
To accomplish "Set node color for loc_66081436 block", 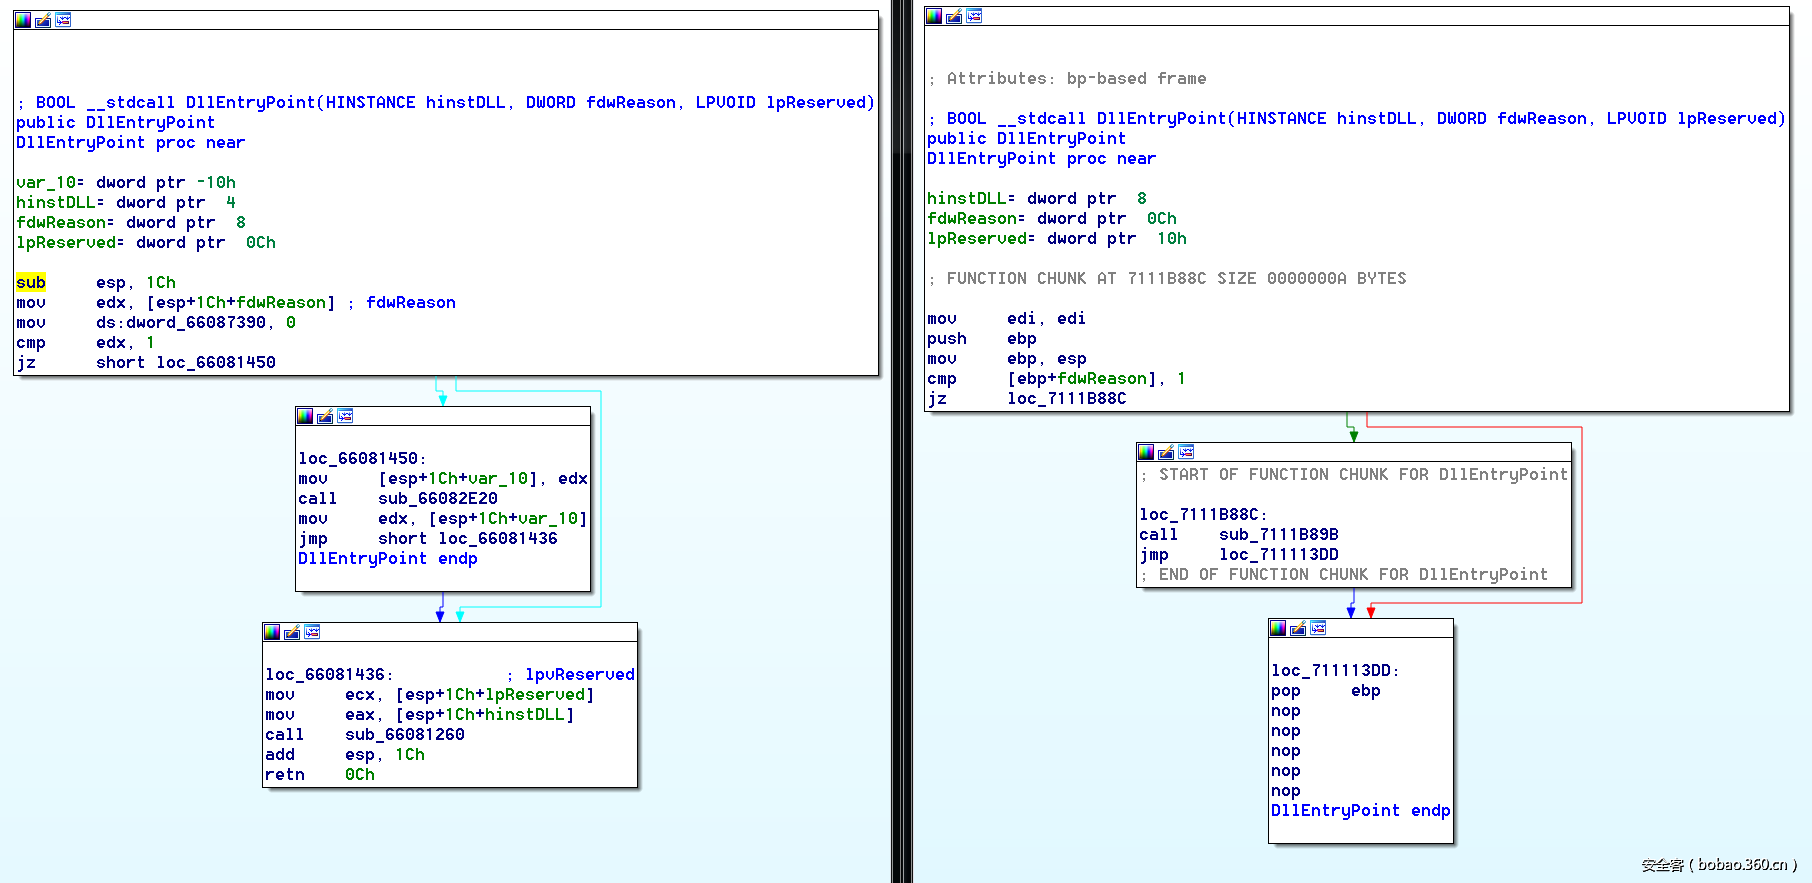I will [272, 632].
